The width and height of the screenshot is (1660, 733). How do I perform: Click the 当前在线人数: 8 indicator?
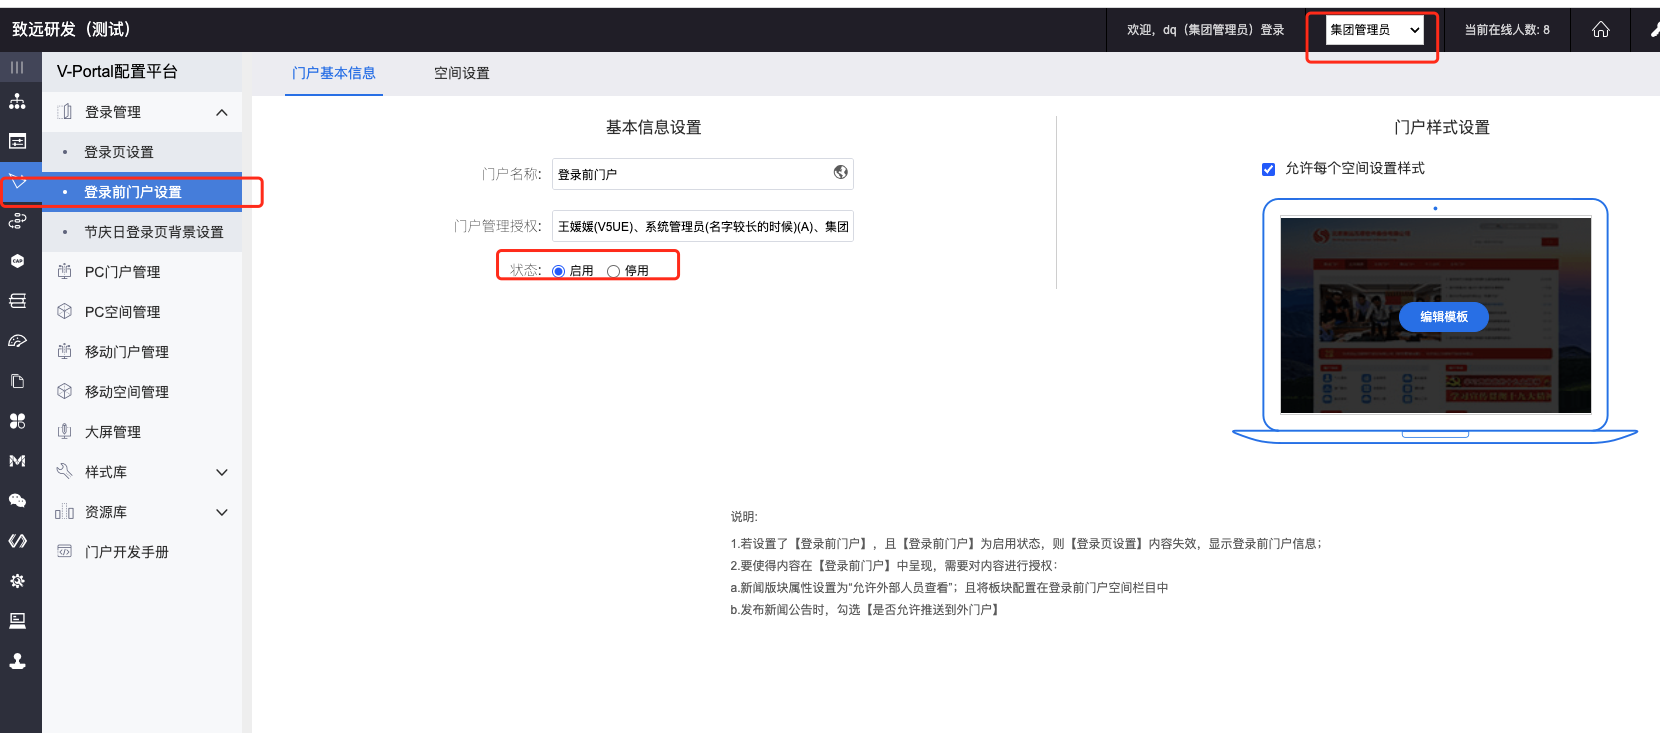point(1507,30)
